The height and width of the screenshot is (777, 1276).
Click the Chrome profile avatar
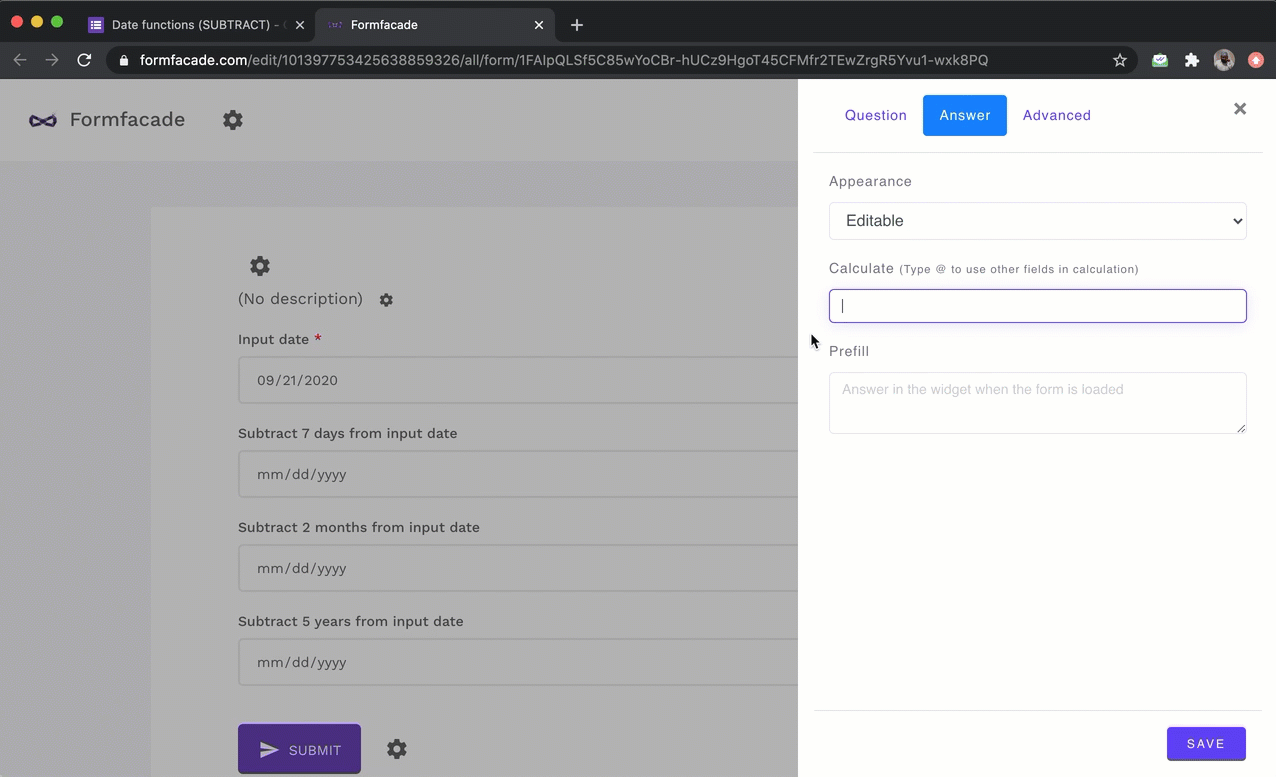click(x=1224, y=60)
